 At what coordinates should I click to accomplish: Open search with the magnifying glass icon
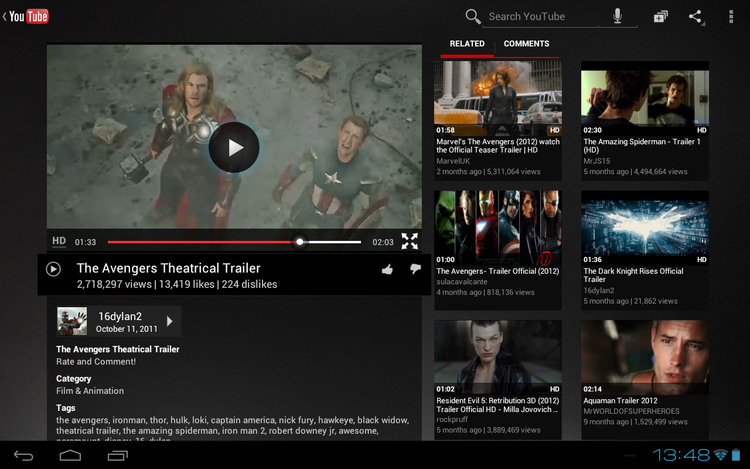point(473,16)
